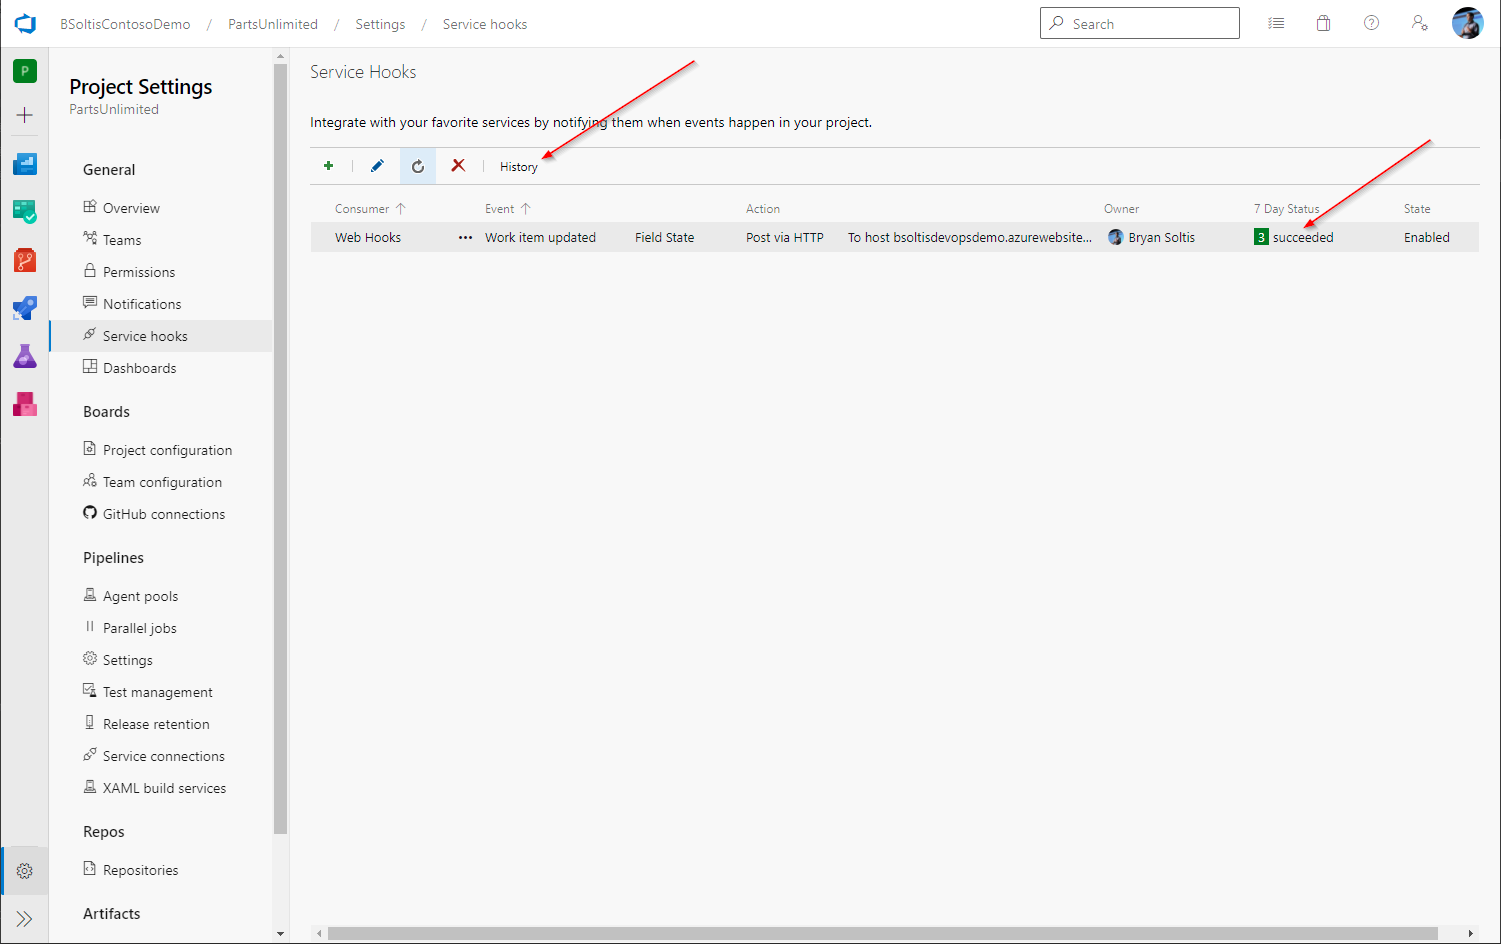This screenshot has height=944, width=1501.
Task: Expand sidebar with double chevron
Action: 25,919
